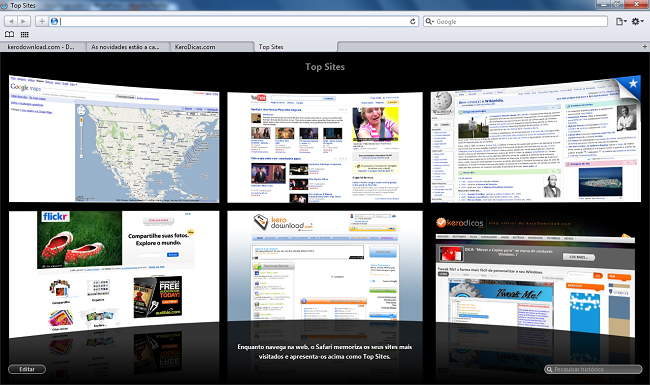This screenshot has width=650, height=385.
Task: Focus the Google search field
Action: pyautogui.click(x=515, y=21)
